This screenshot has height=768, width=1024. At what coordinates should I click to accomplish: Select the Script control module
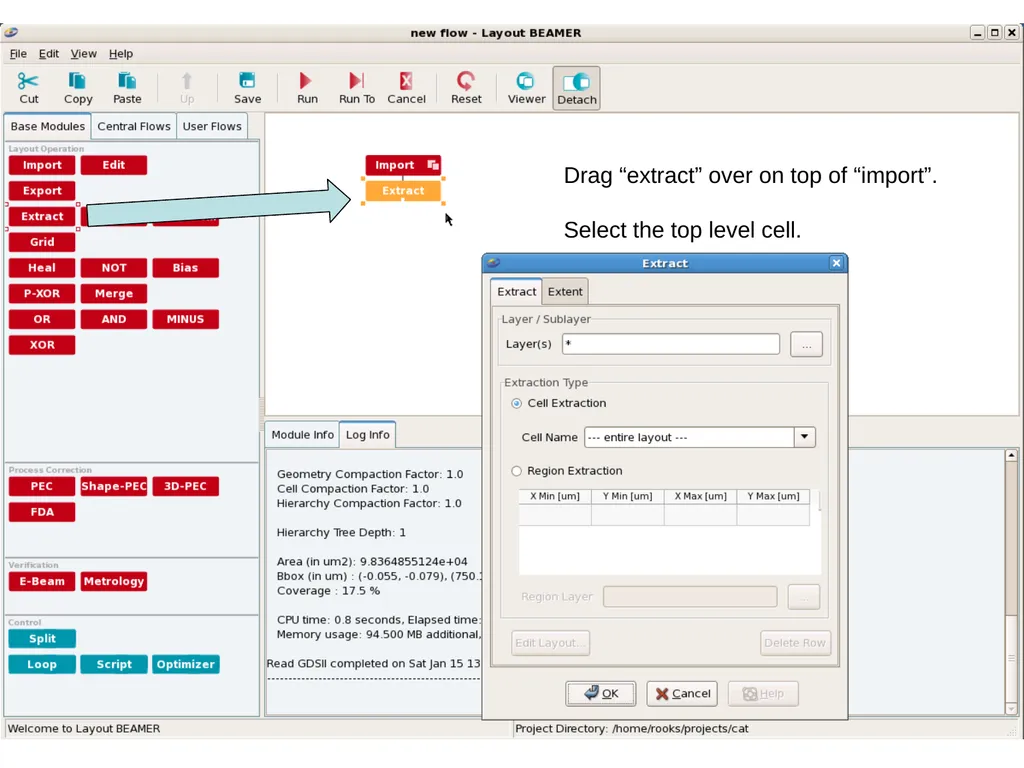[x=114, y=664]
